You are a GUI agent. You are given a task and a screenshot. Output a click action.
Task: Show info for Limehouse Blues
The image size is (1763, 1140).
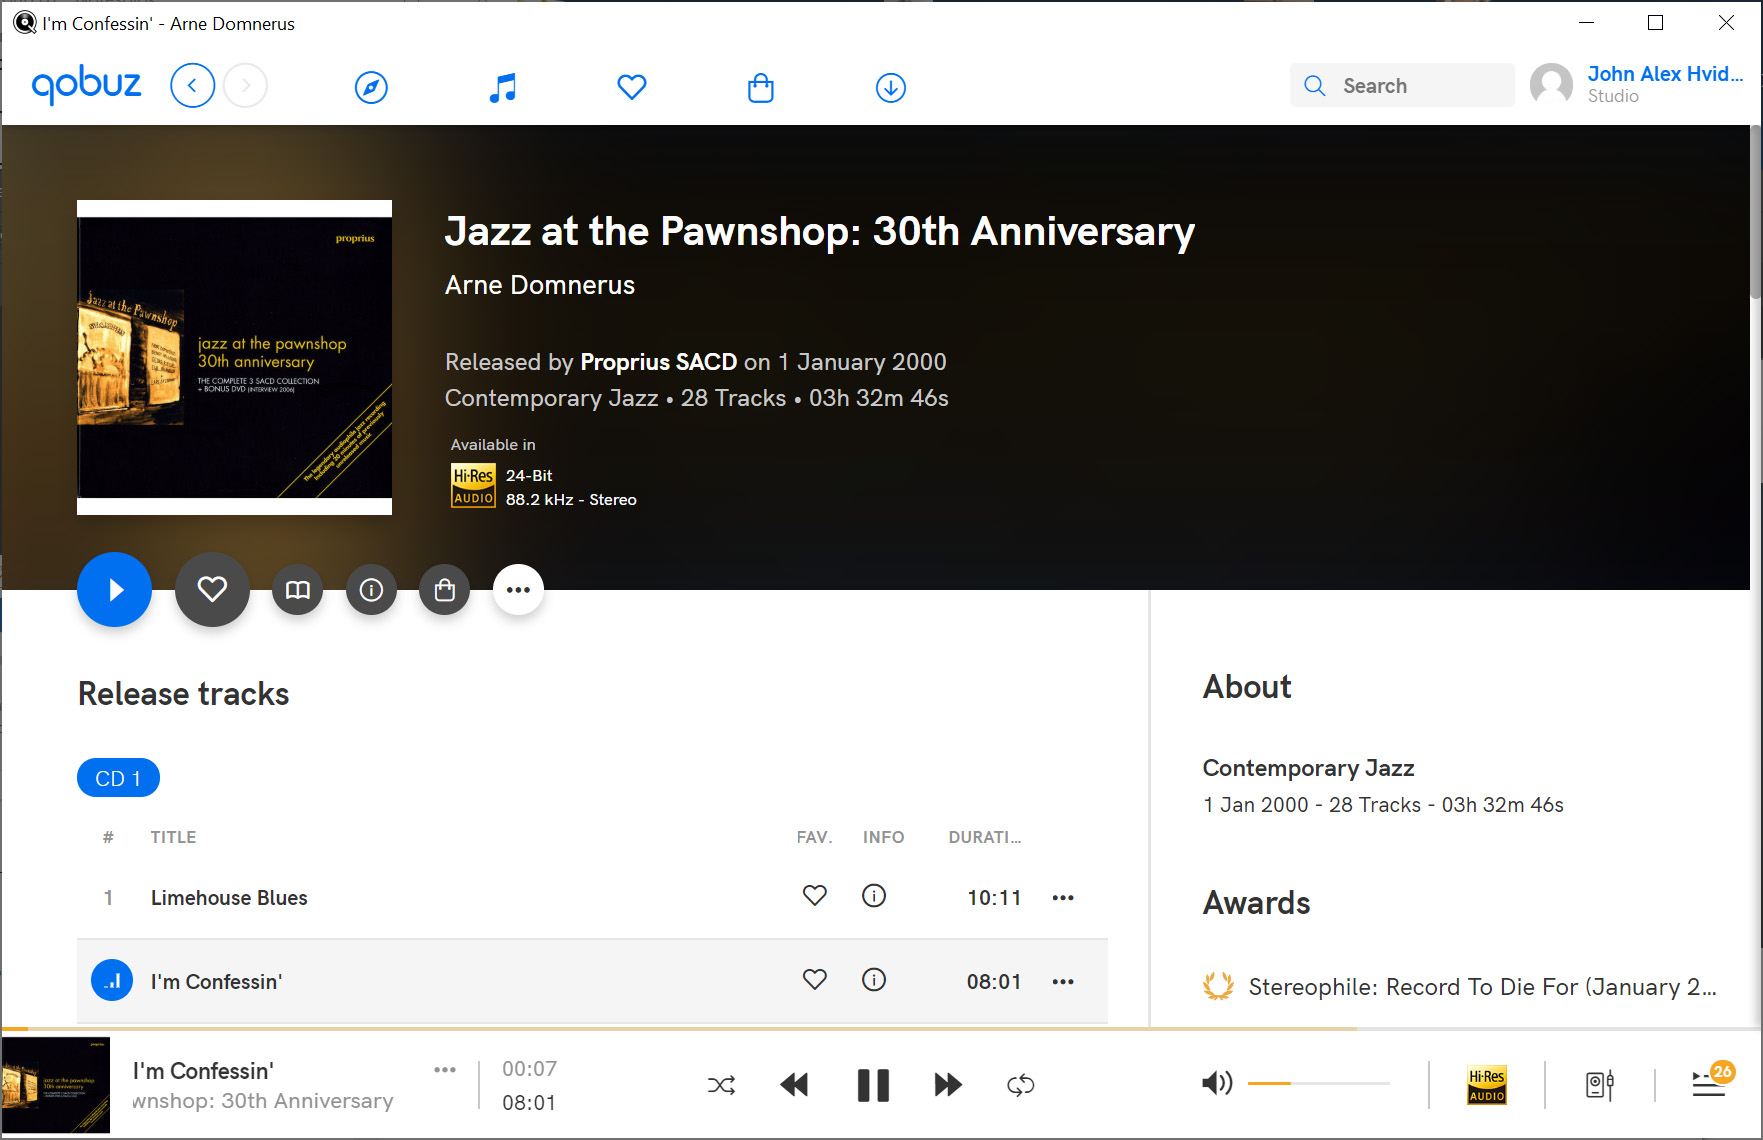(x=874, y=896)
